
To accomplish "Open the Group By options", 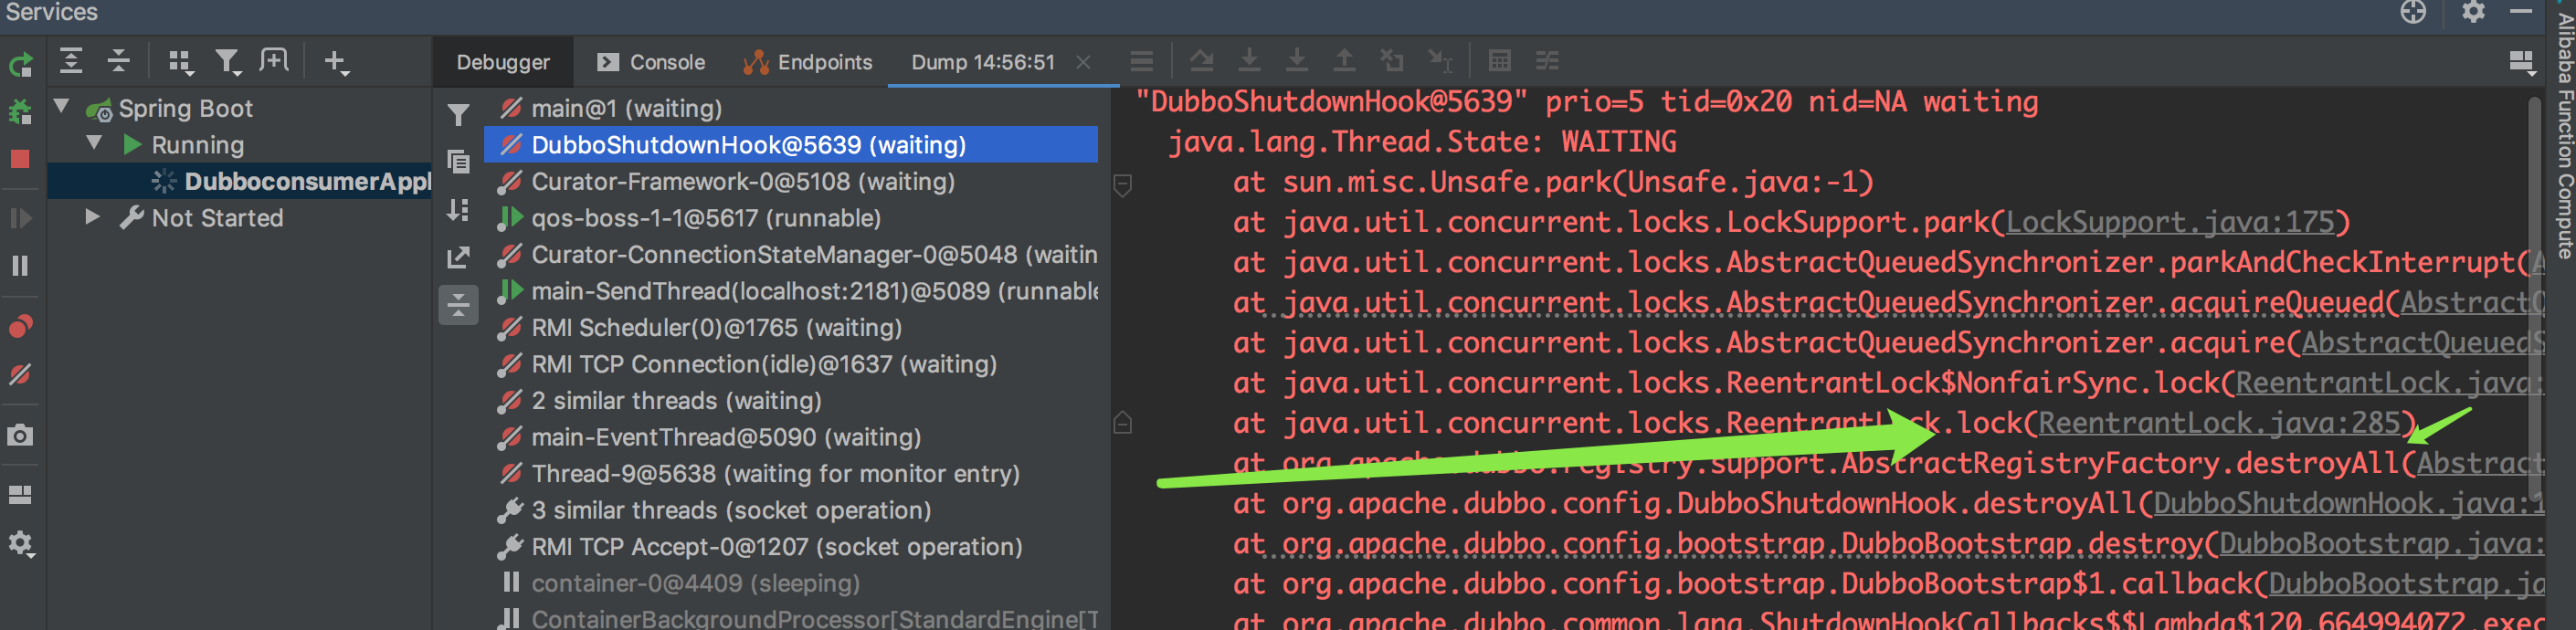I will pos(180,62).
